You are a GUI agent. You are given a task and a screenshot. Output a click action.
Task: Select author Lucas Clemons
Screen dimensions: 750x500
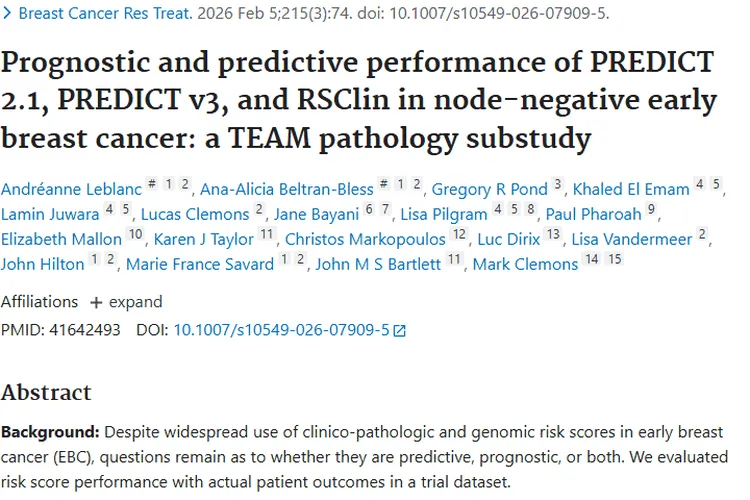[195, 215]
